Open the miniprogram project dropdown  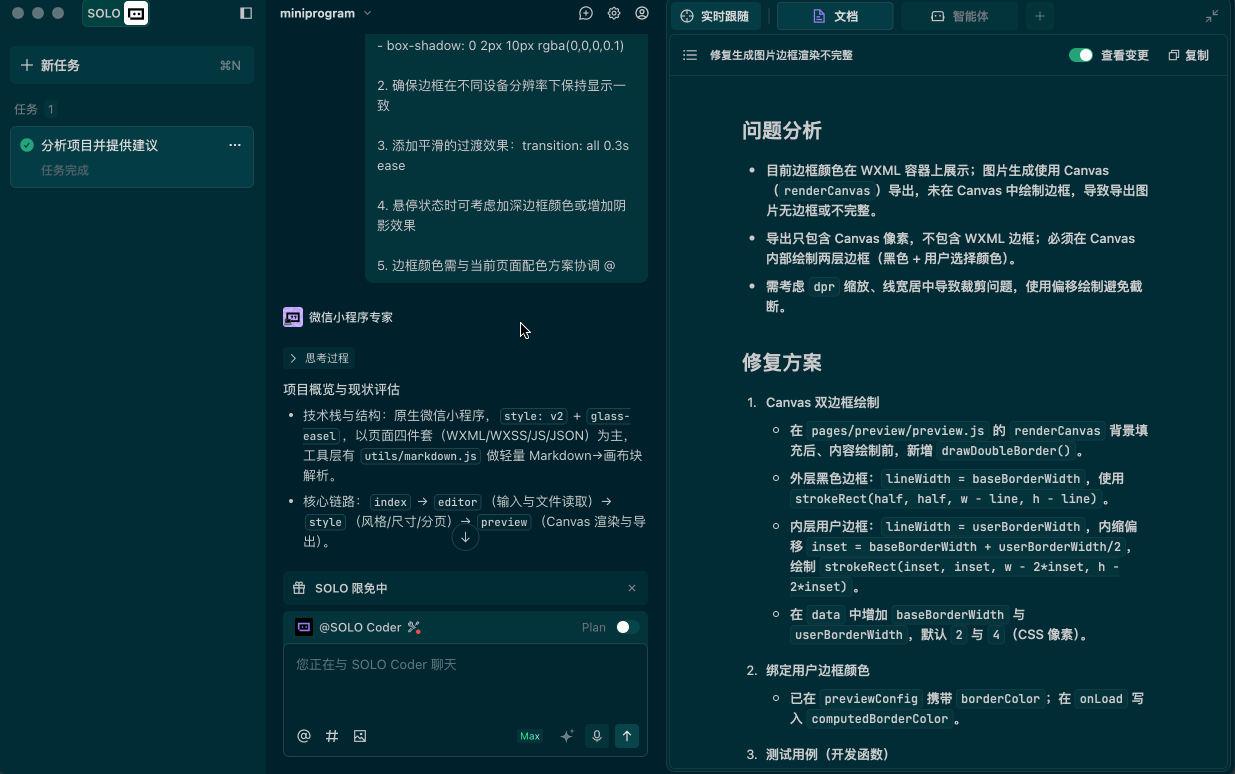click(x=325, y=14)
